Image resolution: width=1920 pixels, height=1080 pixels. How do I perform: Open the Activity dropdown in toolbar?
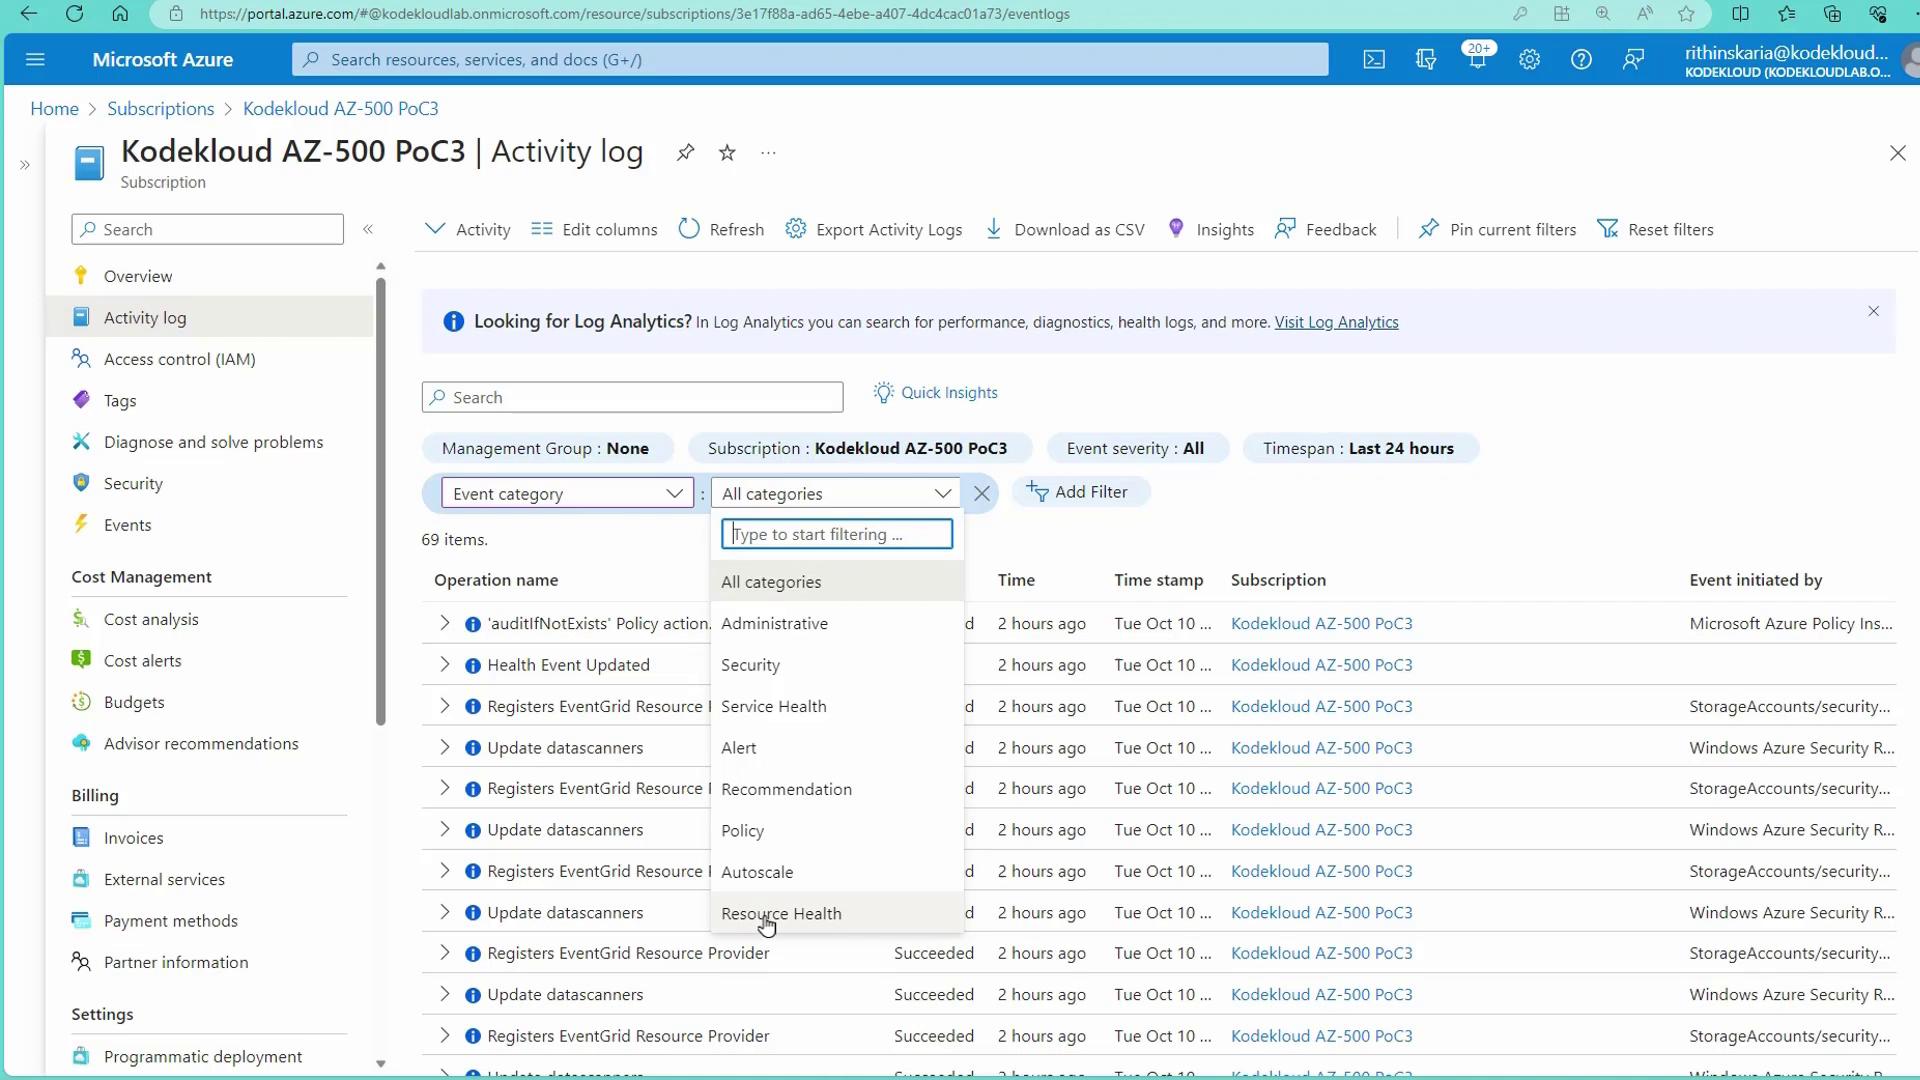point(468,229)
